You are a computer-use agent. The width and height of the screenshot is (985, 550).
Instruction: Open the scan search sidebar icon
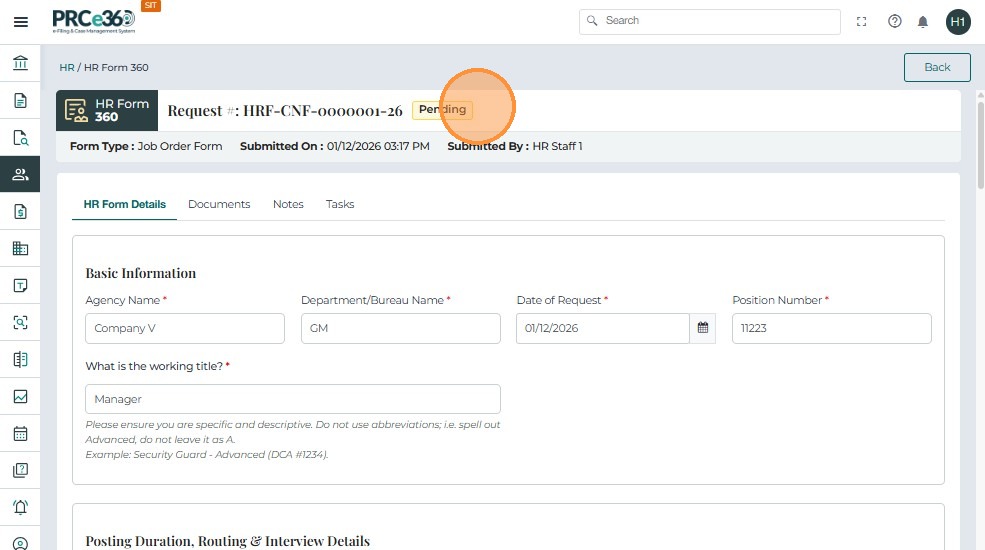point(20,323)
